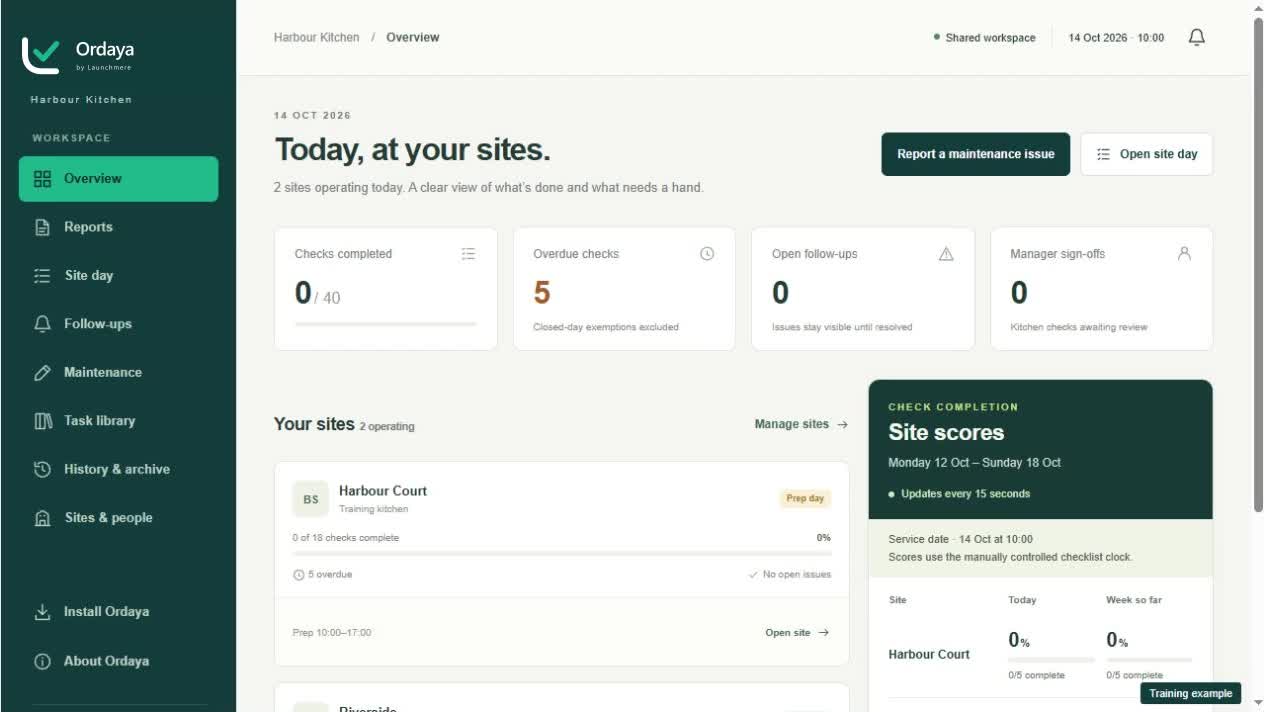Screen dimensions: 1264x712
Task: Click the Harbour Court card title
Action: click(x=383, y=491)
